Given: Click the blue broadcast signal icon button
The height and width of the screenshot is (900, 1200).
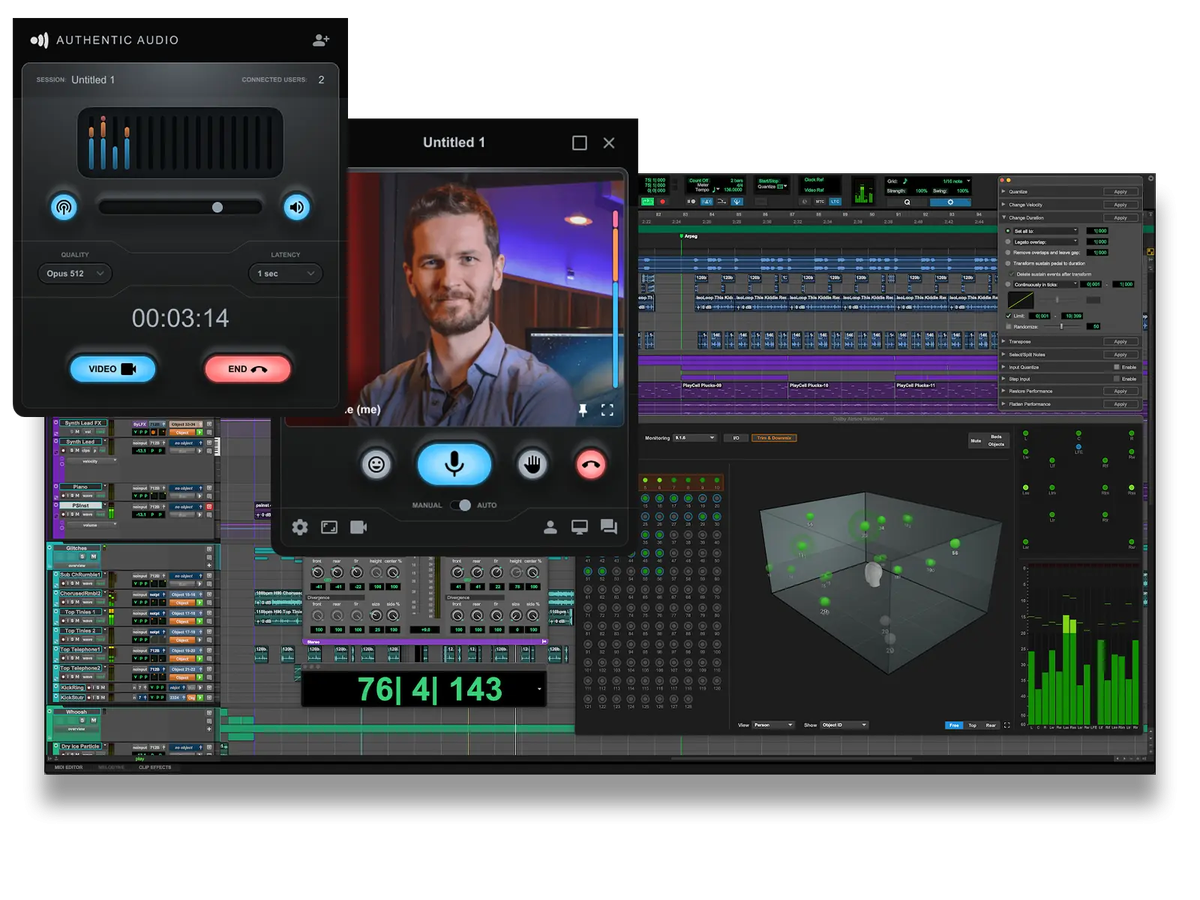Looking at the screenshot, I should (64, 207).
